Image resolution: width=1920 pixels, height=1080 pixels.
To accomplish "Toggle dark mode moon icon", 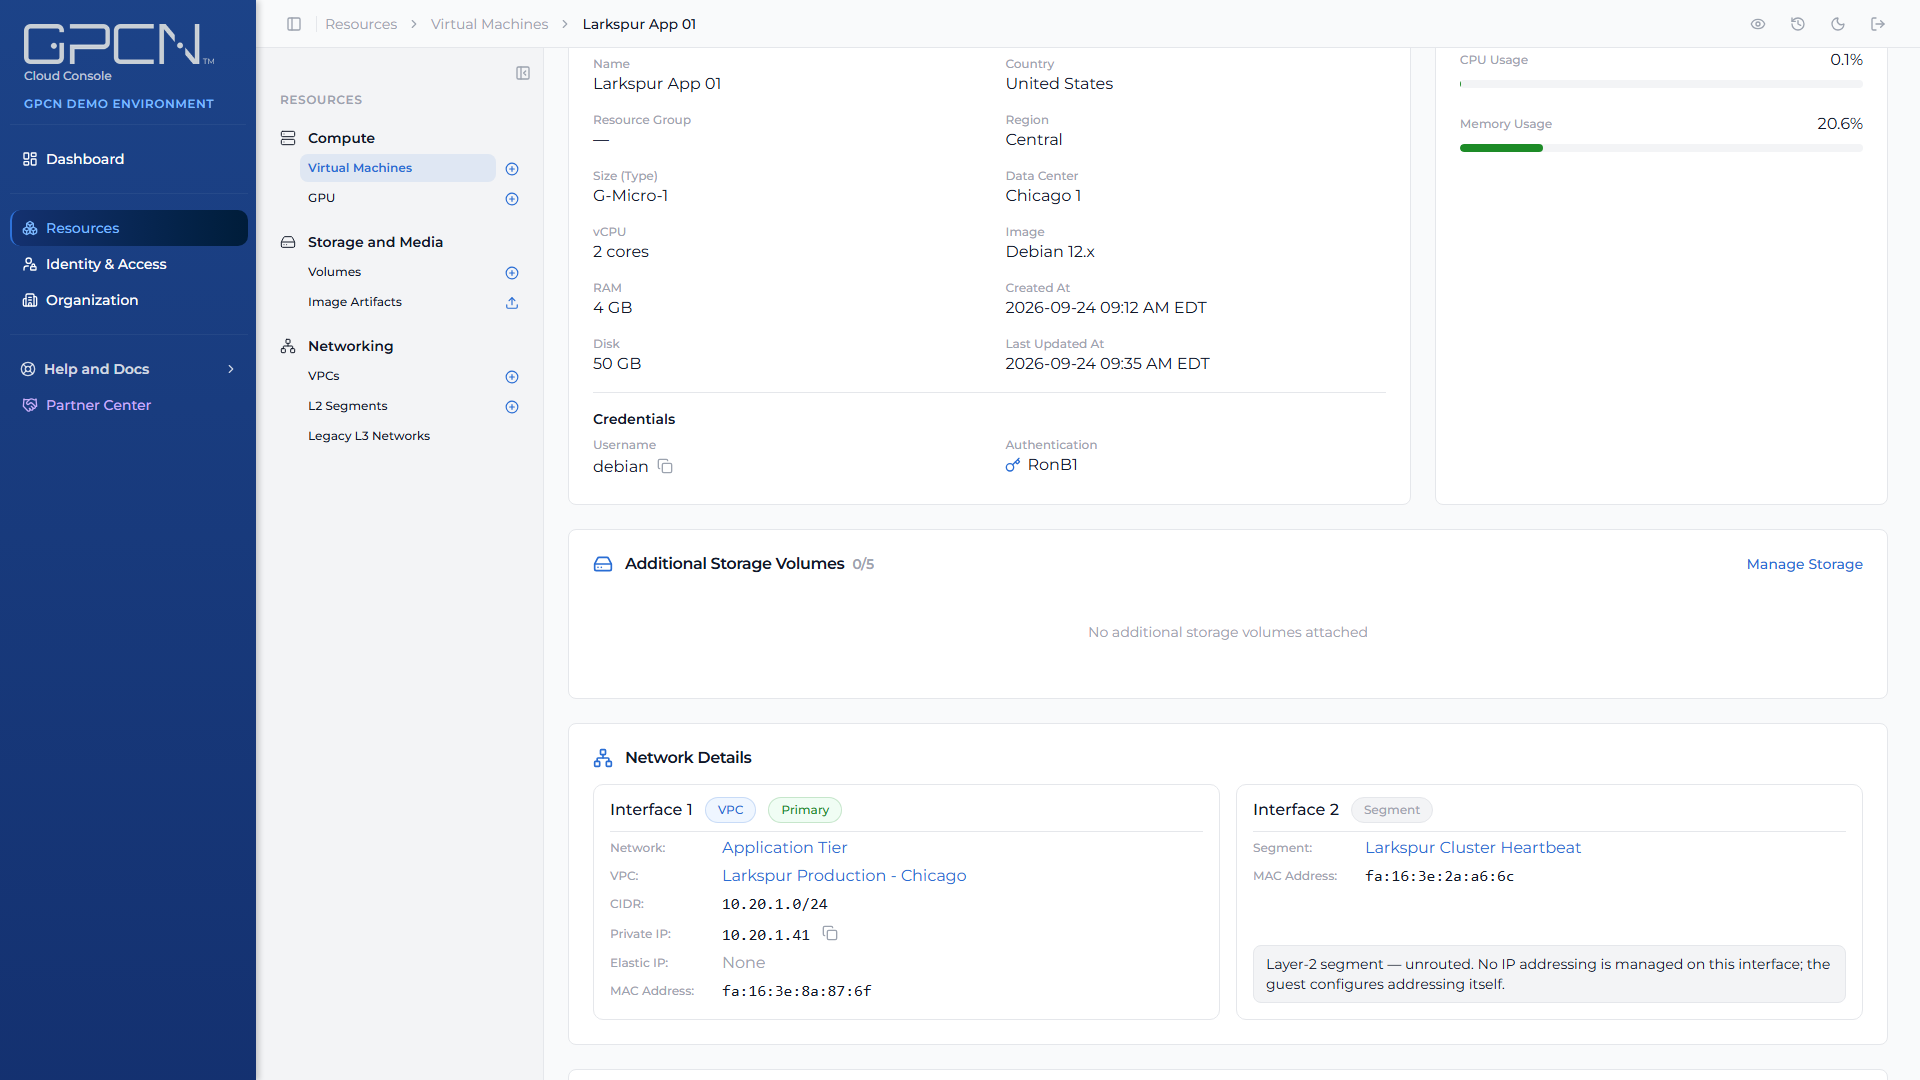I will point(1838,24).
